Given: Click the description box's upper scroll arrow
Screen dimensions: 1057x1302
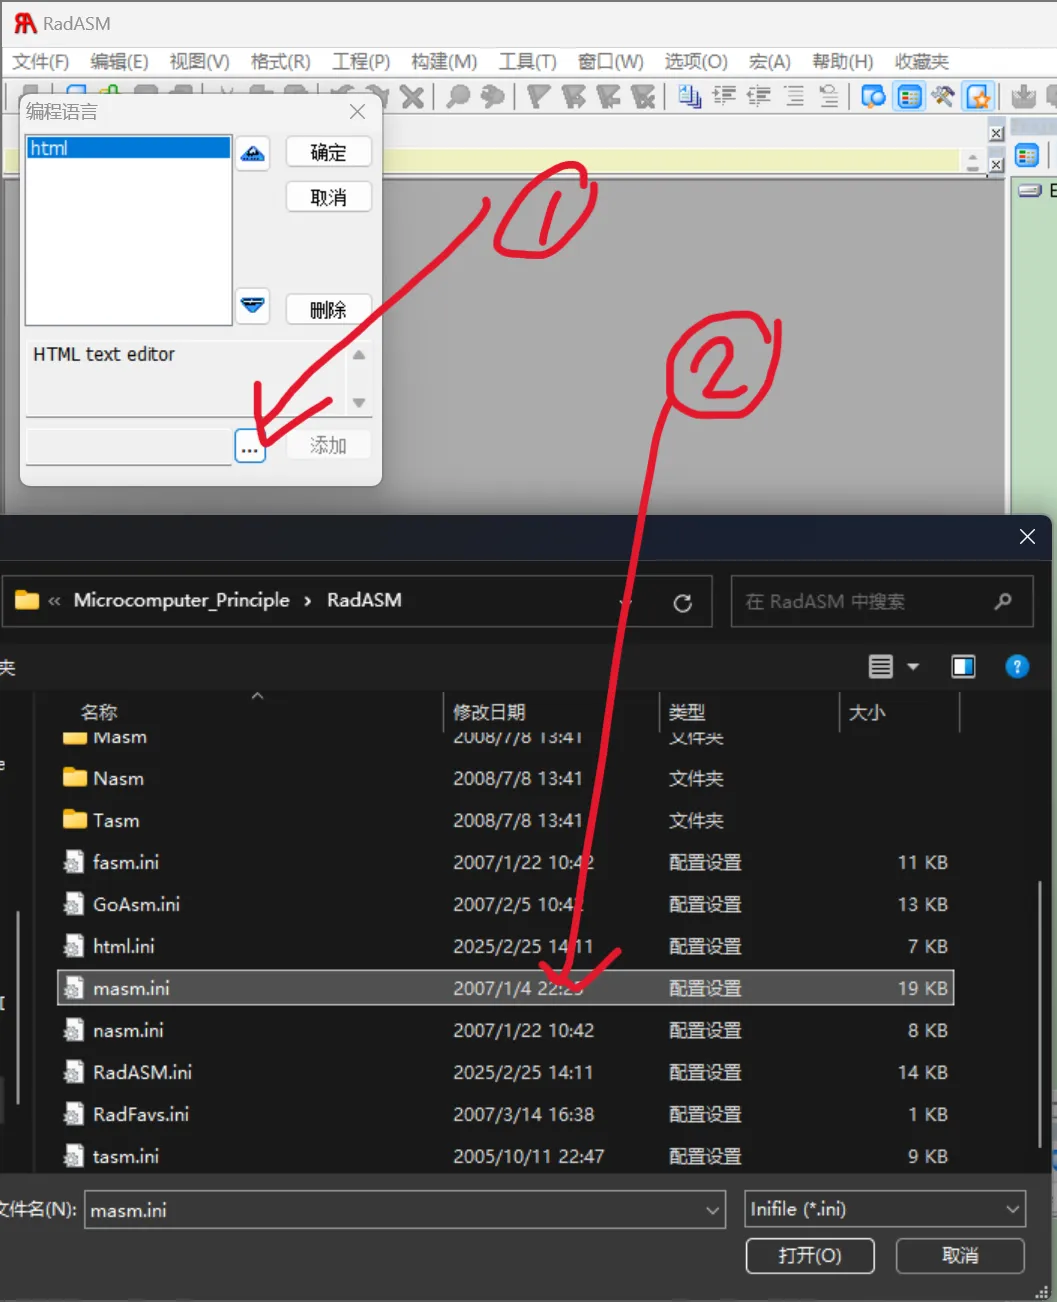Looking at the screenshot, I should coord(359,355).
